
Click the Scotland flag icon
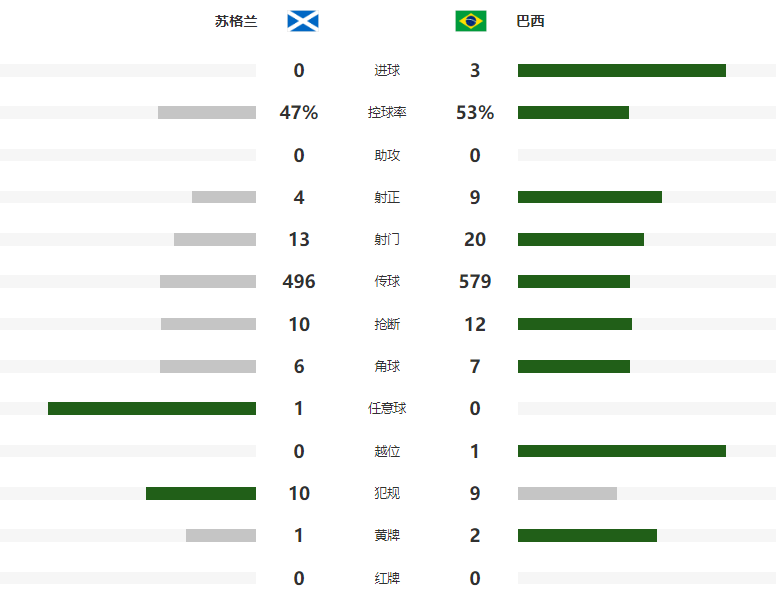point(303,21)
